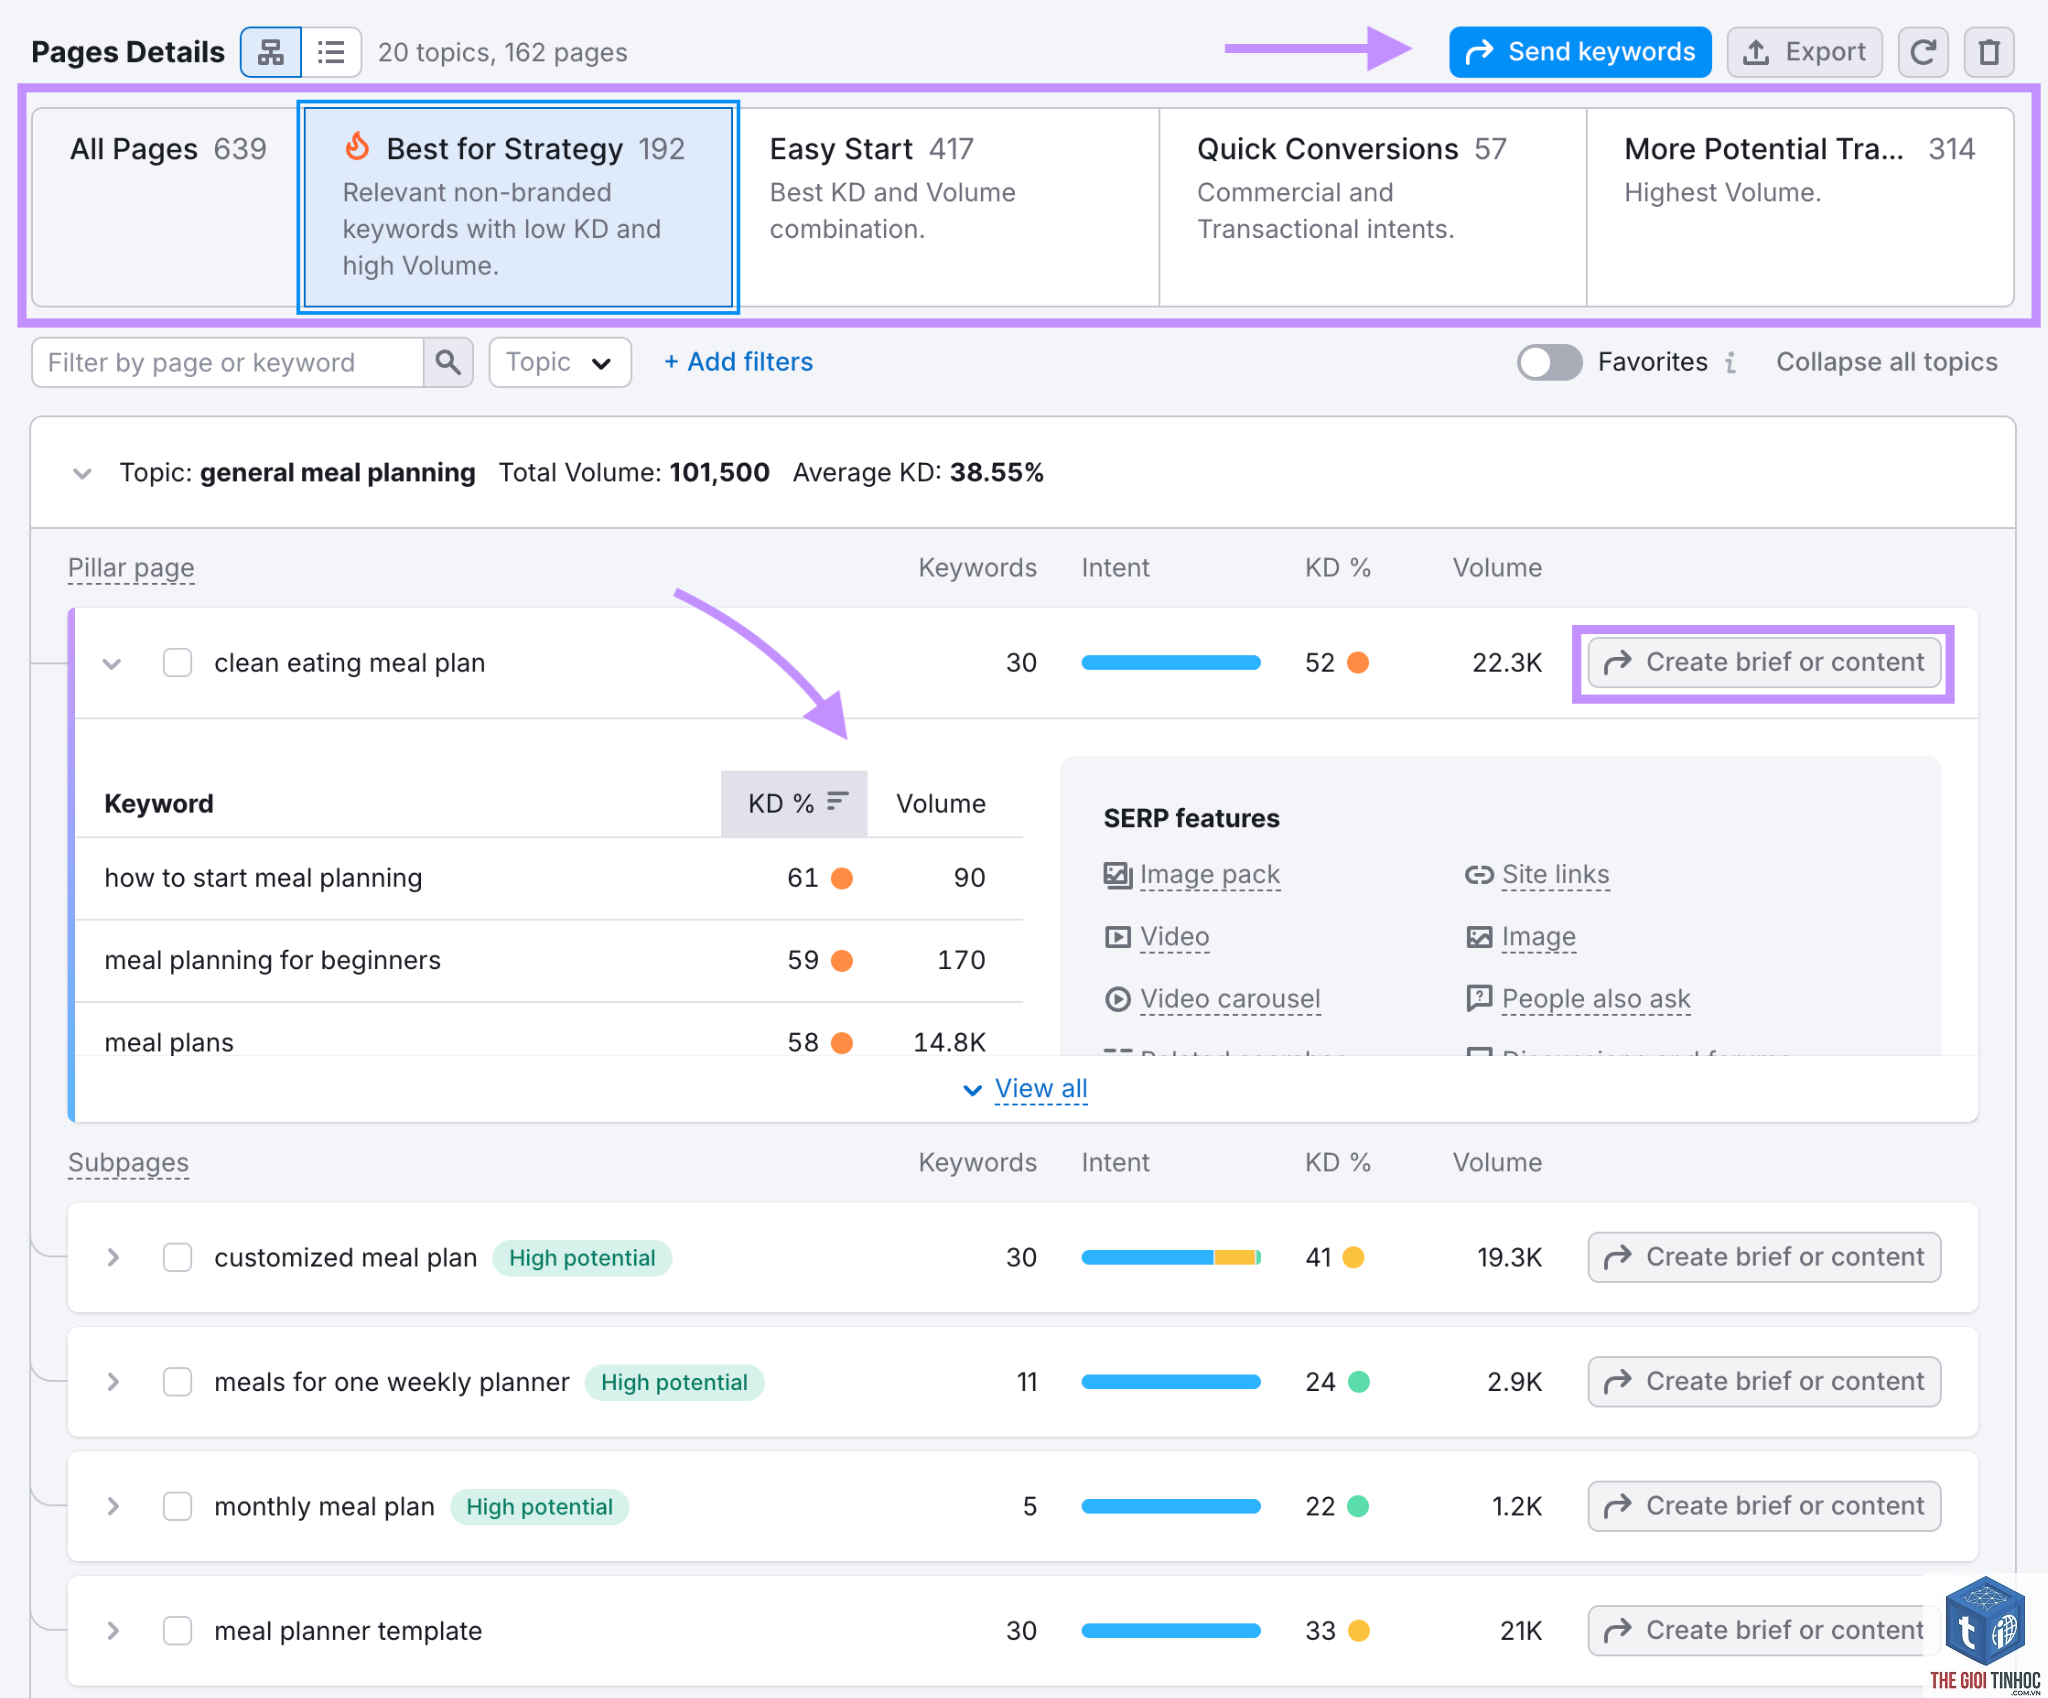The height and width of the screenshot is (1698, 2048).
Task: Click the Export button
Action: tap(1805, 52)
